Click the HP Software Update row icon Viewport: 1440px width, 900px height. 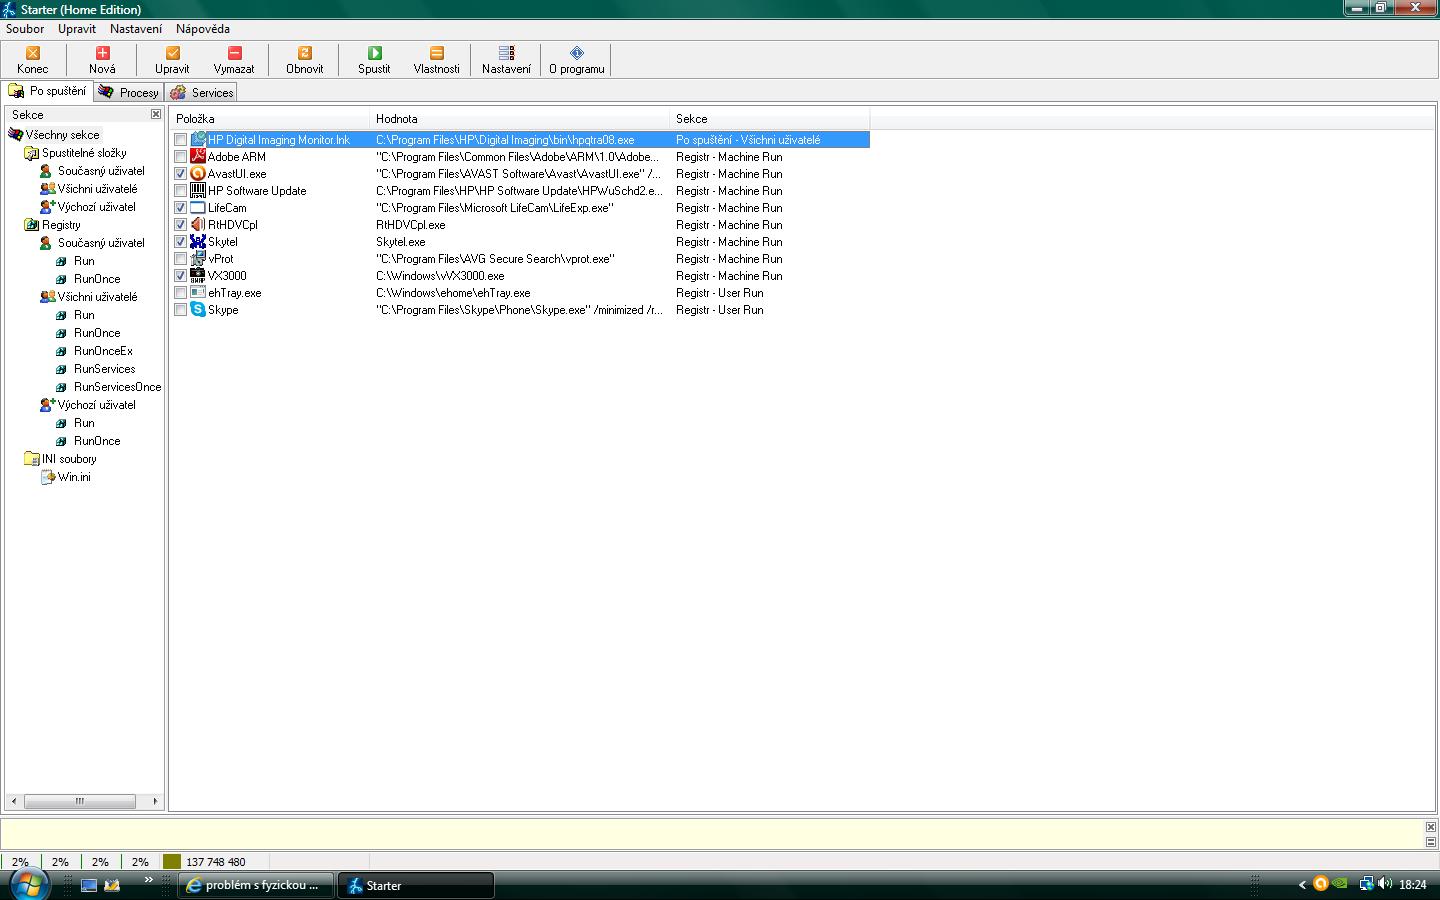point(198,190)
